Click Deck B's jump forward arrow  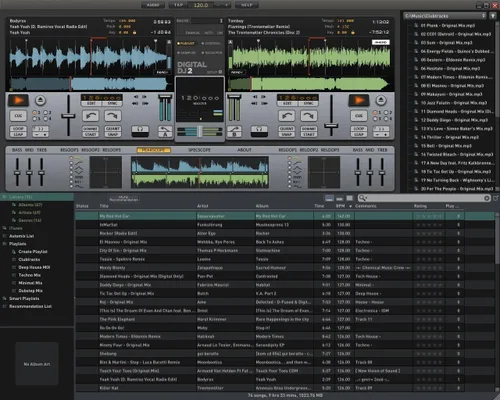309,116
